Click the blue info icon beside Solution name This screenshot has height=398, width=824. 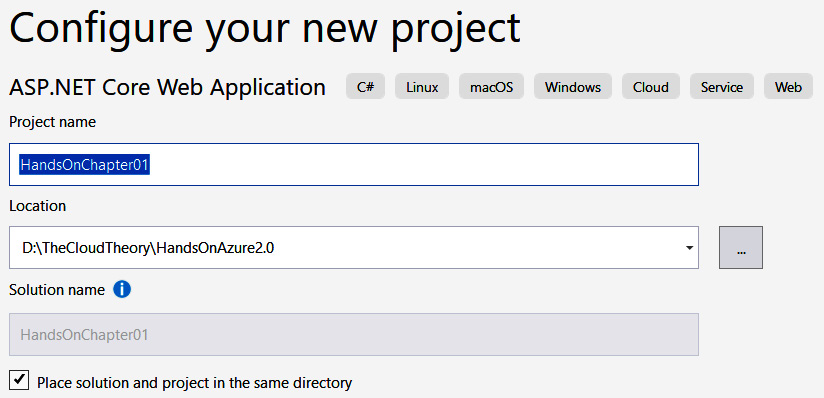point(122,289)
